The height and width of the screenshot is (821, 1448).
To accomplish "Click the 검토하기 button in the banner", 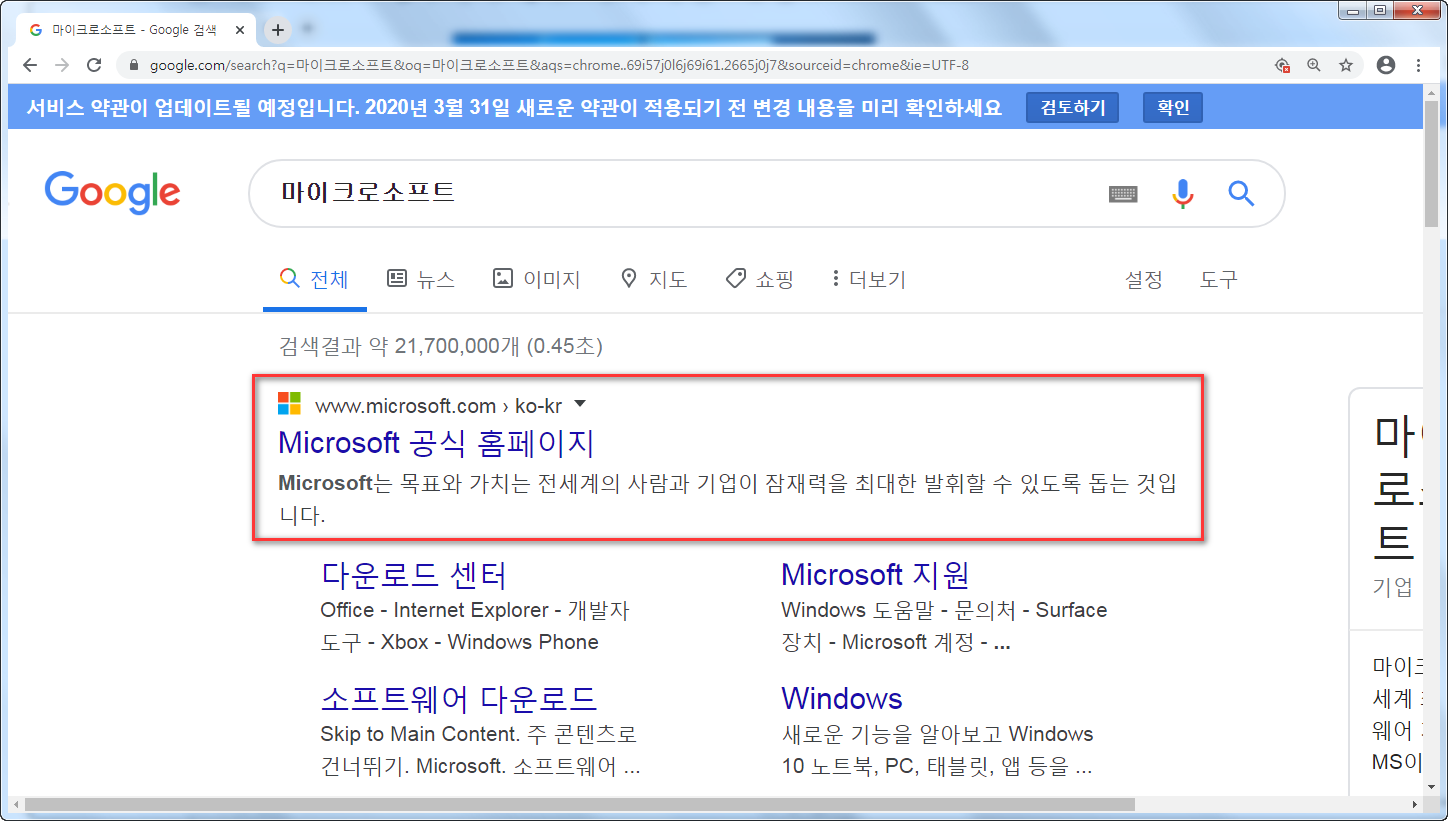I will point(1072,108).
